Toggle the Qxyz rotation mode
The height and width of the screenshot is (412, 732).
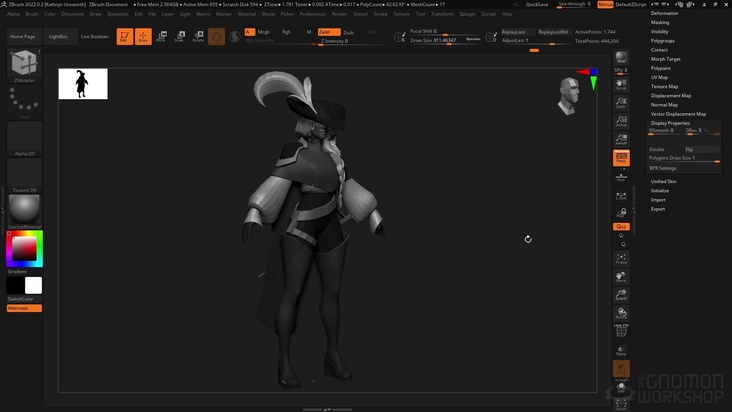click(x=621, y=226)
